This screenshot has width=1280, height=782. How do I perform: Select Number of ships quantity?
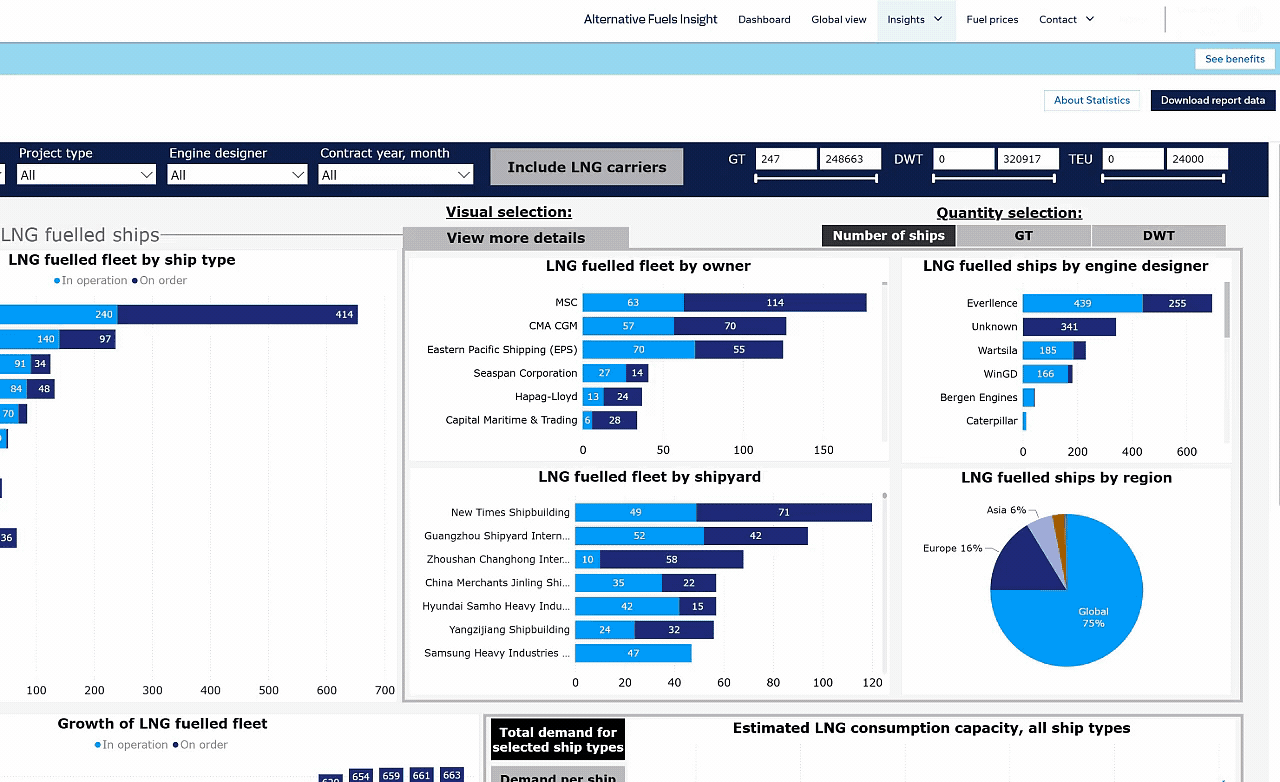point(889,236)
